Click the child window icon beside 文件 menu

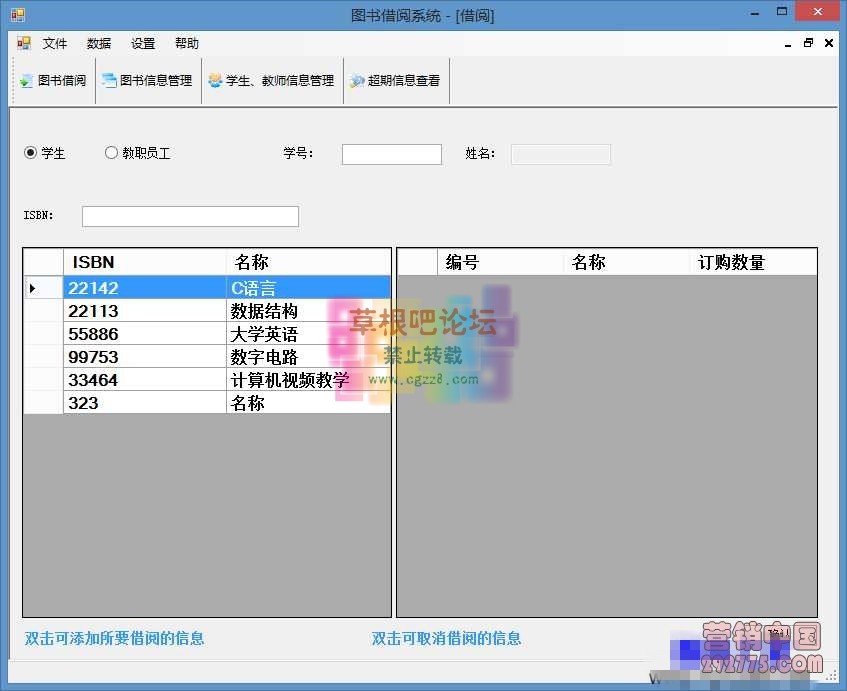[x=21, y=43]
